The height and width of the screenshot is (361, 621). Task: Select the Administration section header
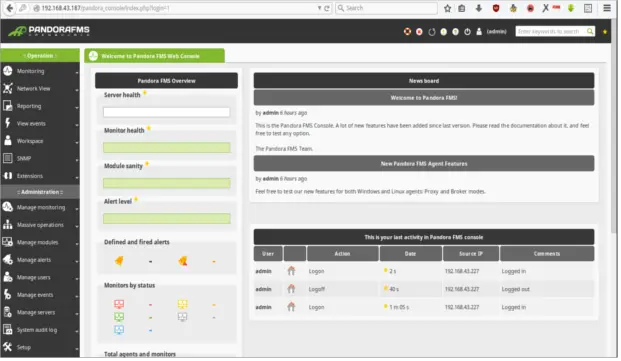coord(40,192)
